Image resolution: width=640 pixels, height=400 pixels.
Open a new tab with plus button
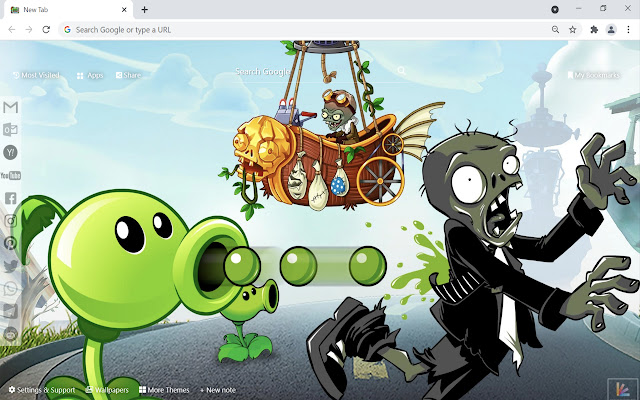pyautogui.click(x=144, y=10)
